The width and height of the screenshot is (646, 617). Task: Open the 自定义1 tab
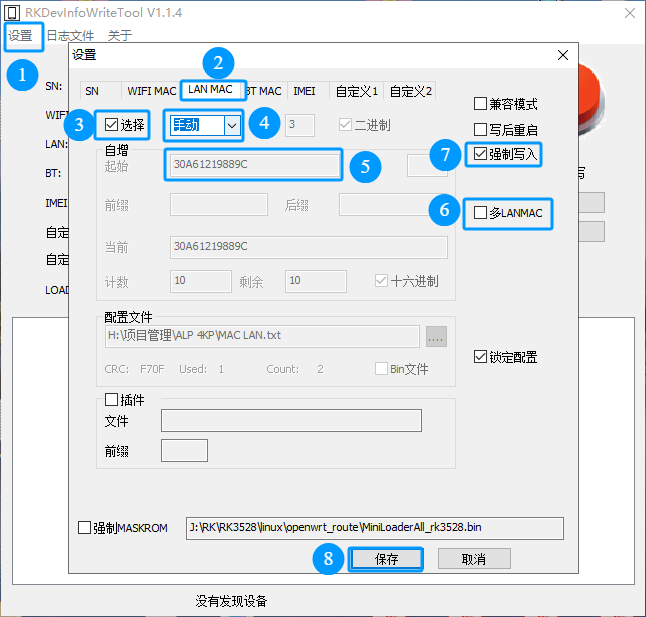pyautogui.click(x=357, y=91)
